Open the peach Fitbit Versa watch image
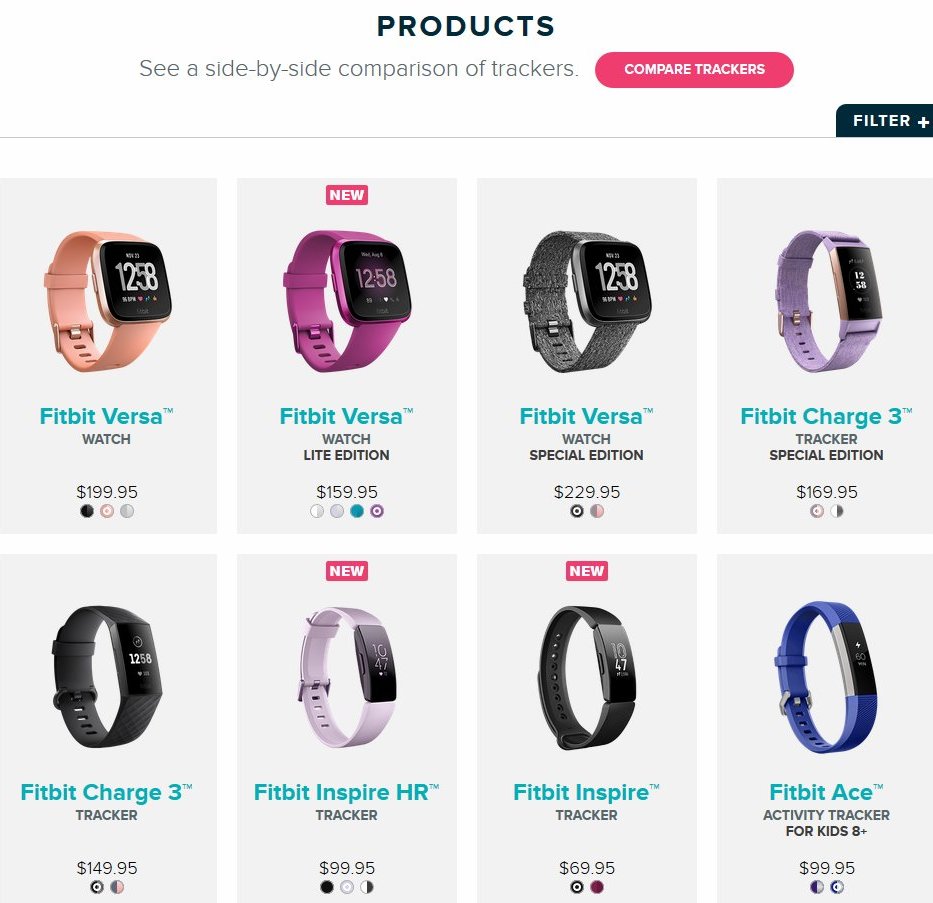Image resolution: width=933 pixels, height=903 pixels. (108, 302)
